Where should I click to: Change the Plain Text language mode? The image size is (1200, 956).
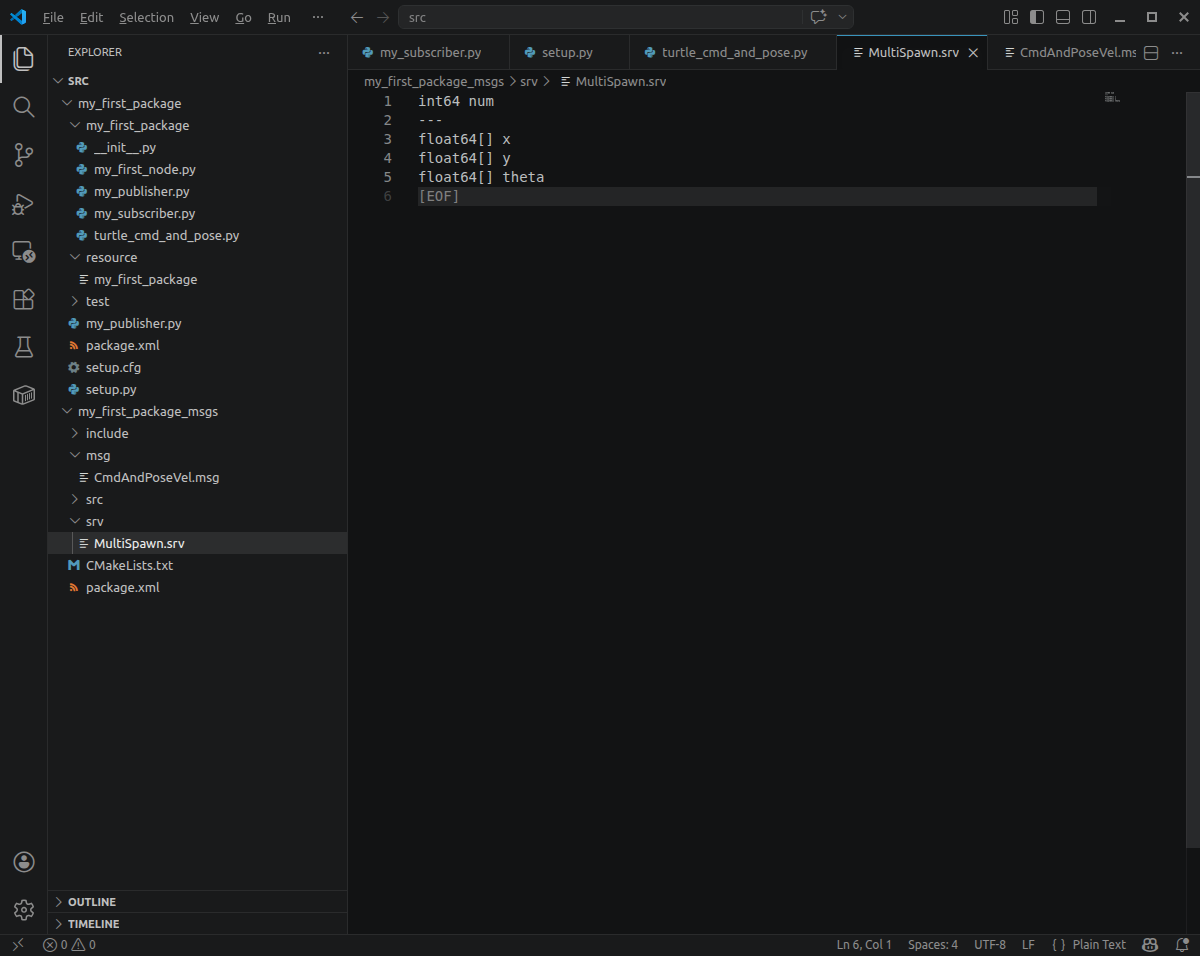1099,944
